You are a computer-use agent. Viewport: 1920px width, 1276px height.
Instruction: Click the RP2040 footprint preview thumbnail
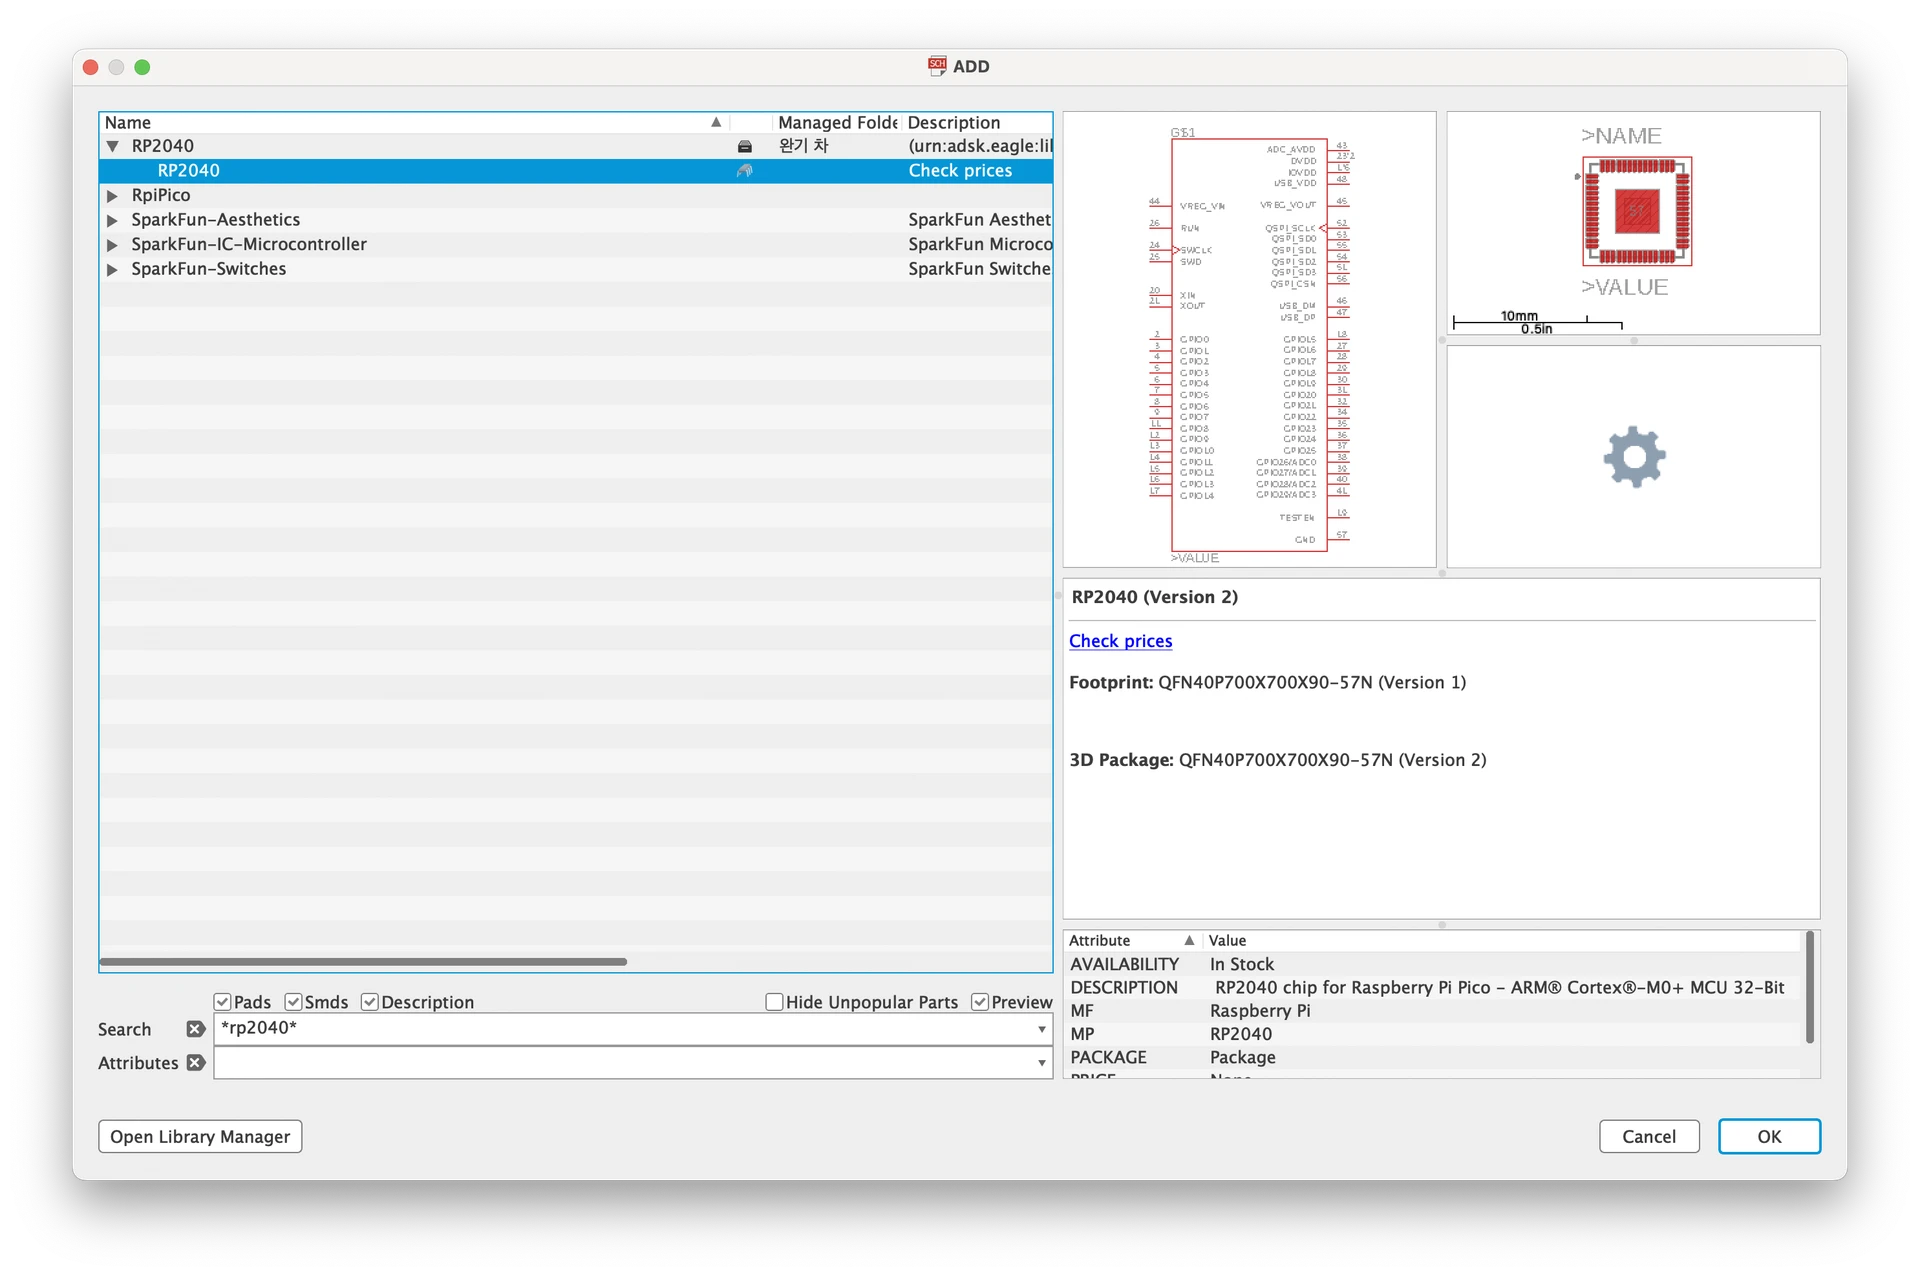click(1636, 211)
